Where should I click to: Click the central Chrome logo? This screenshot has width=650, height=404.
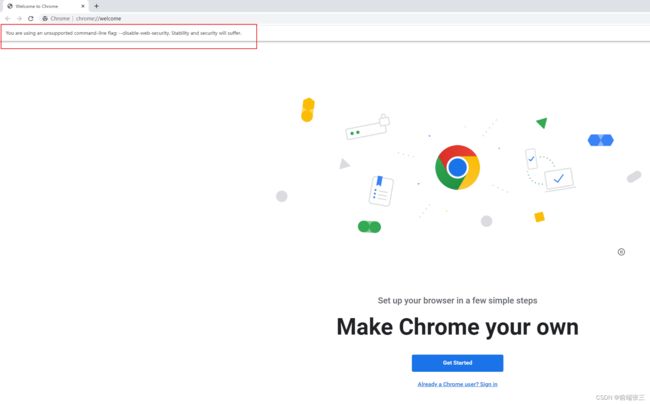click(x=457, y=167)
